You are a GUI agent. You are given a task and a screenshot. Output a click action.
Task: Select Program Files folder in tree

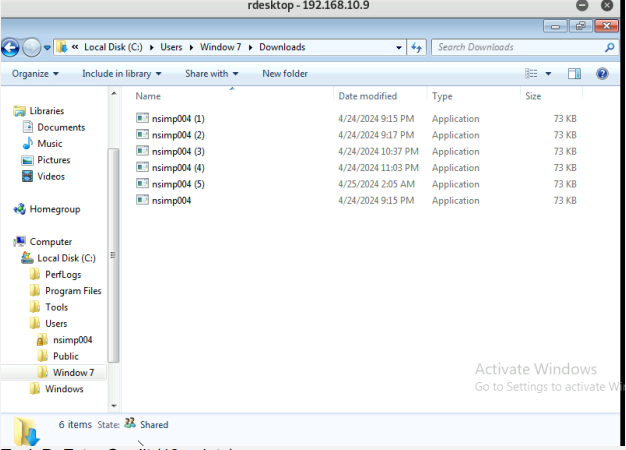coord(72,291)
